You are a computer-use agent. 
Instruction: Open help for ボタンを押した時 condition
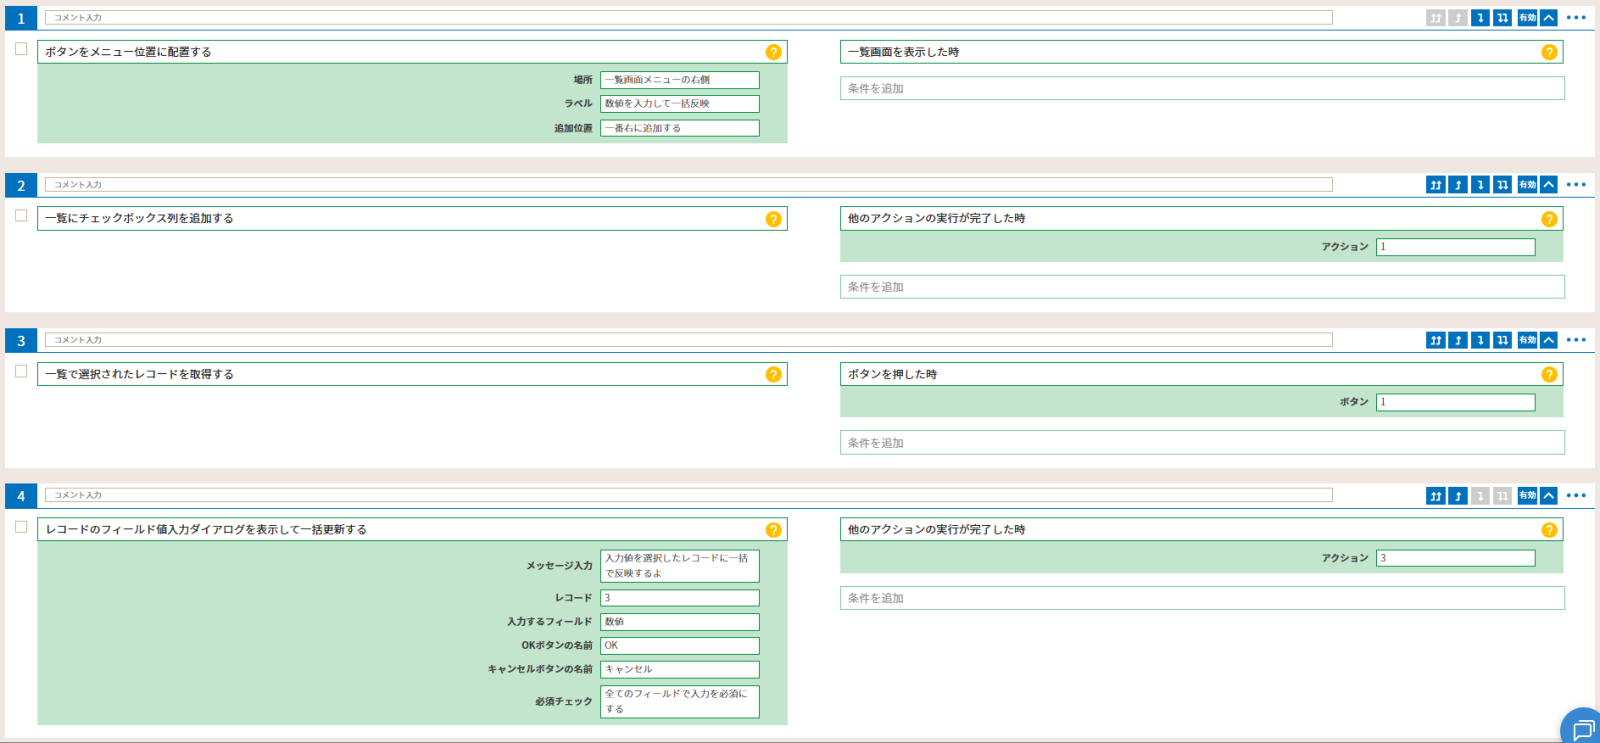(1549, 374)
